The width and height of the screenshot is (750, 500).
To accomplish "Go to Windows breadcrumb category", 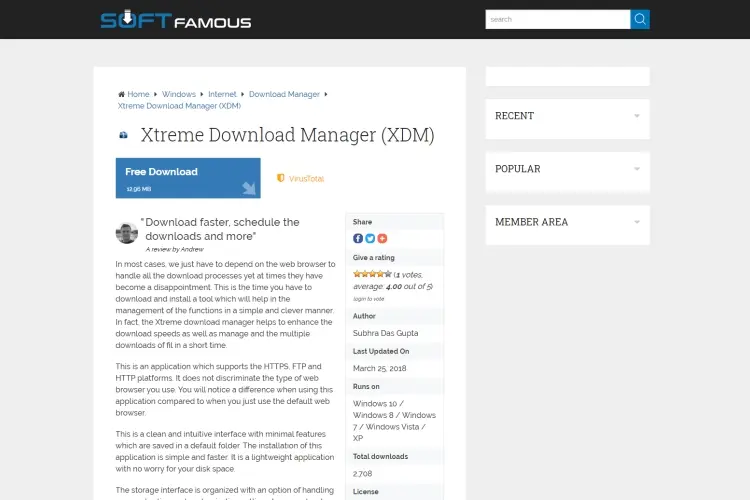I will [x=179, y=94].
